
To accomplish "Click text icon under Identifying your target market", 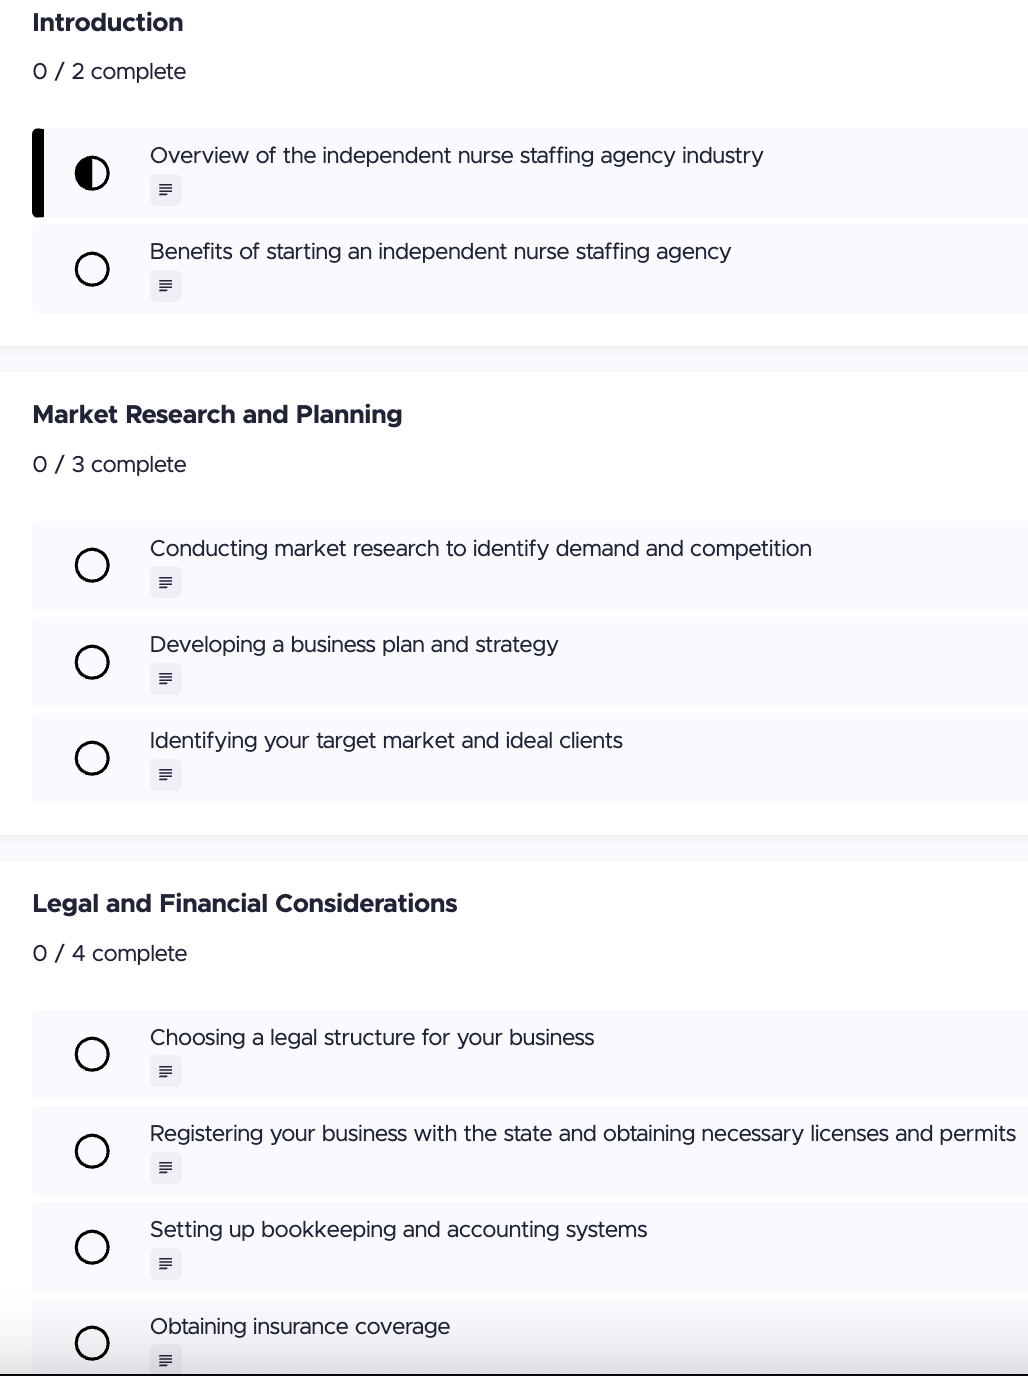I will tap(166, 775).
